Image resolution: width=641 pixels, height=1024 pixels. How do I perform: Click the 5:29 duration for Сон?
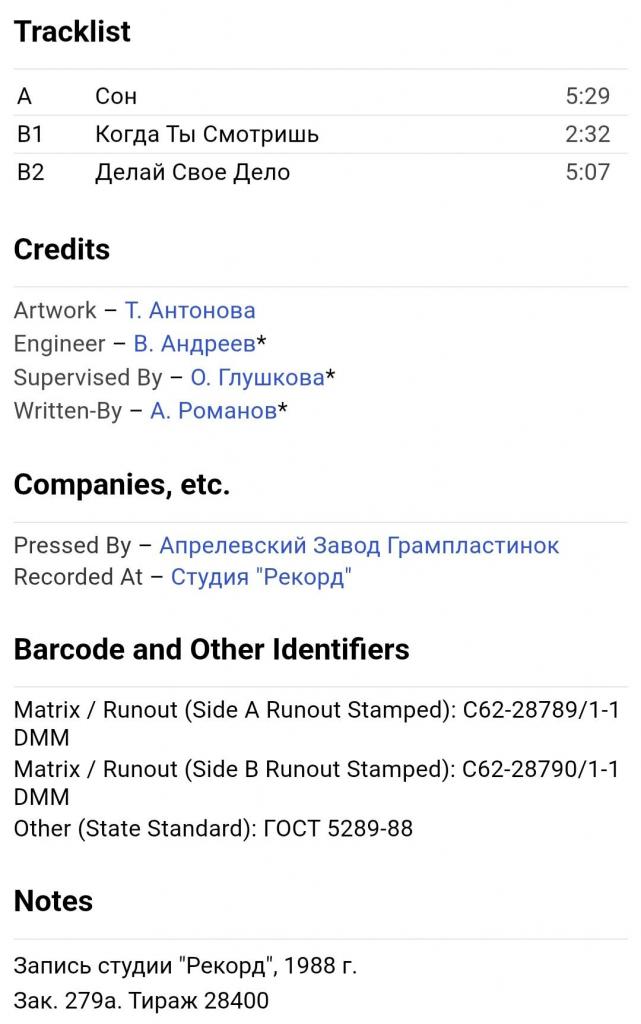[x=587, y=96]
